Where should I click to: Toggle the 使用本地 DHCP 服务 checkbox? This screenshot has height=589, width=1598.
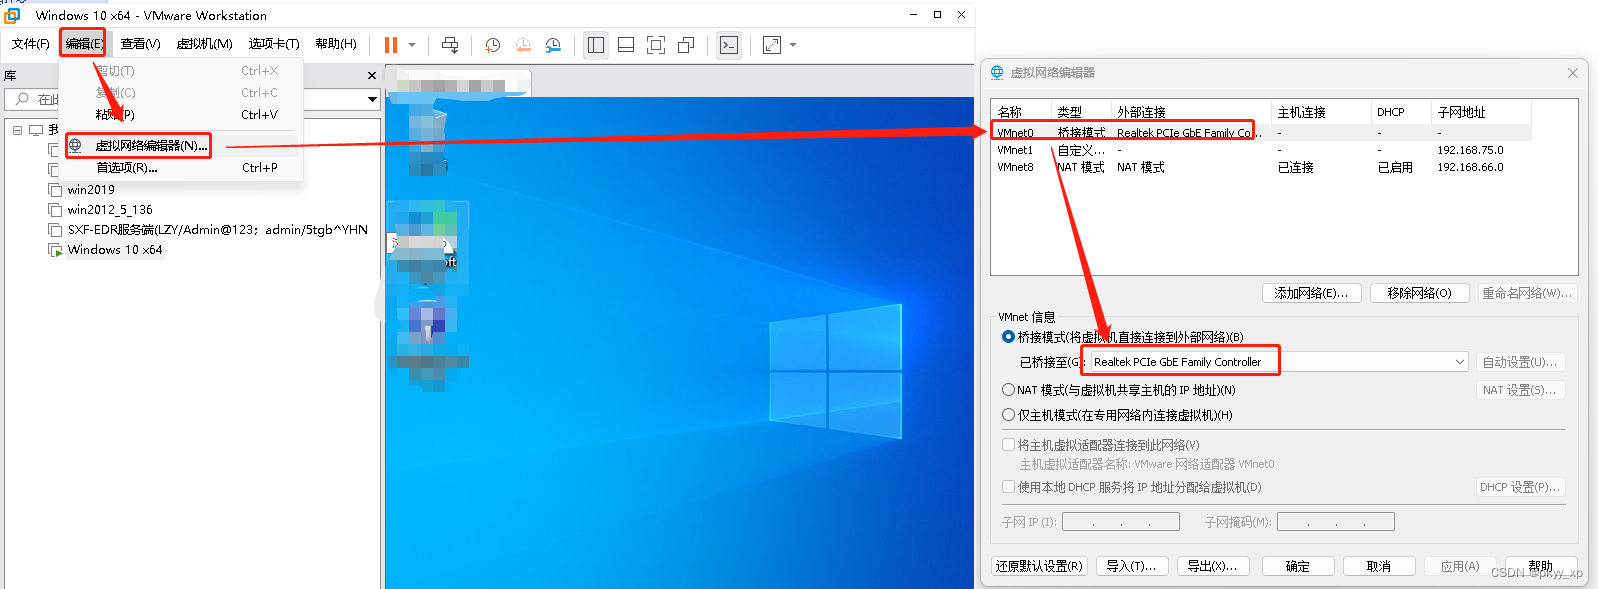coord(1008,487)
